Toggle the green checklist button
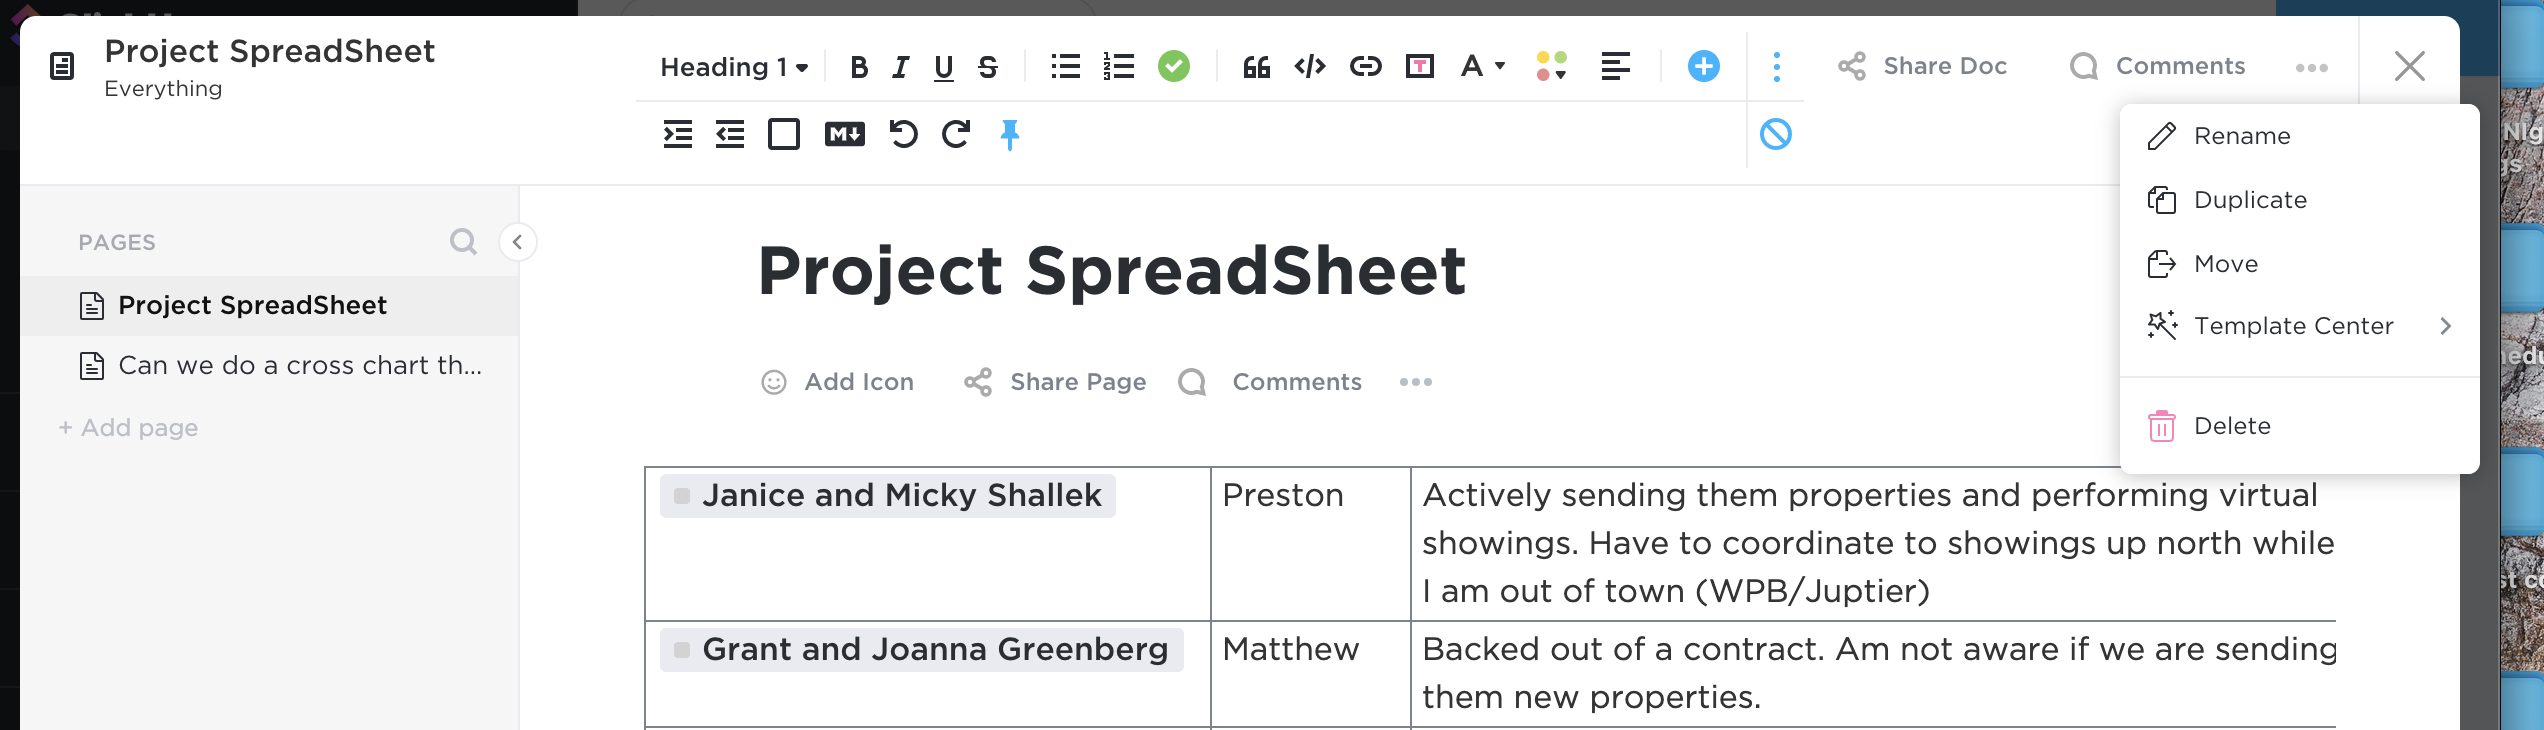 pyautogui.click(x=1174, y=67)
